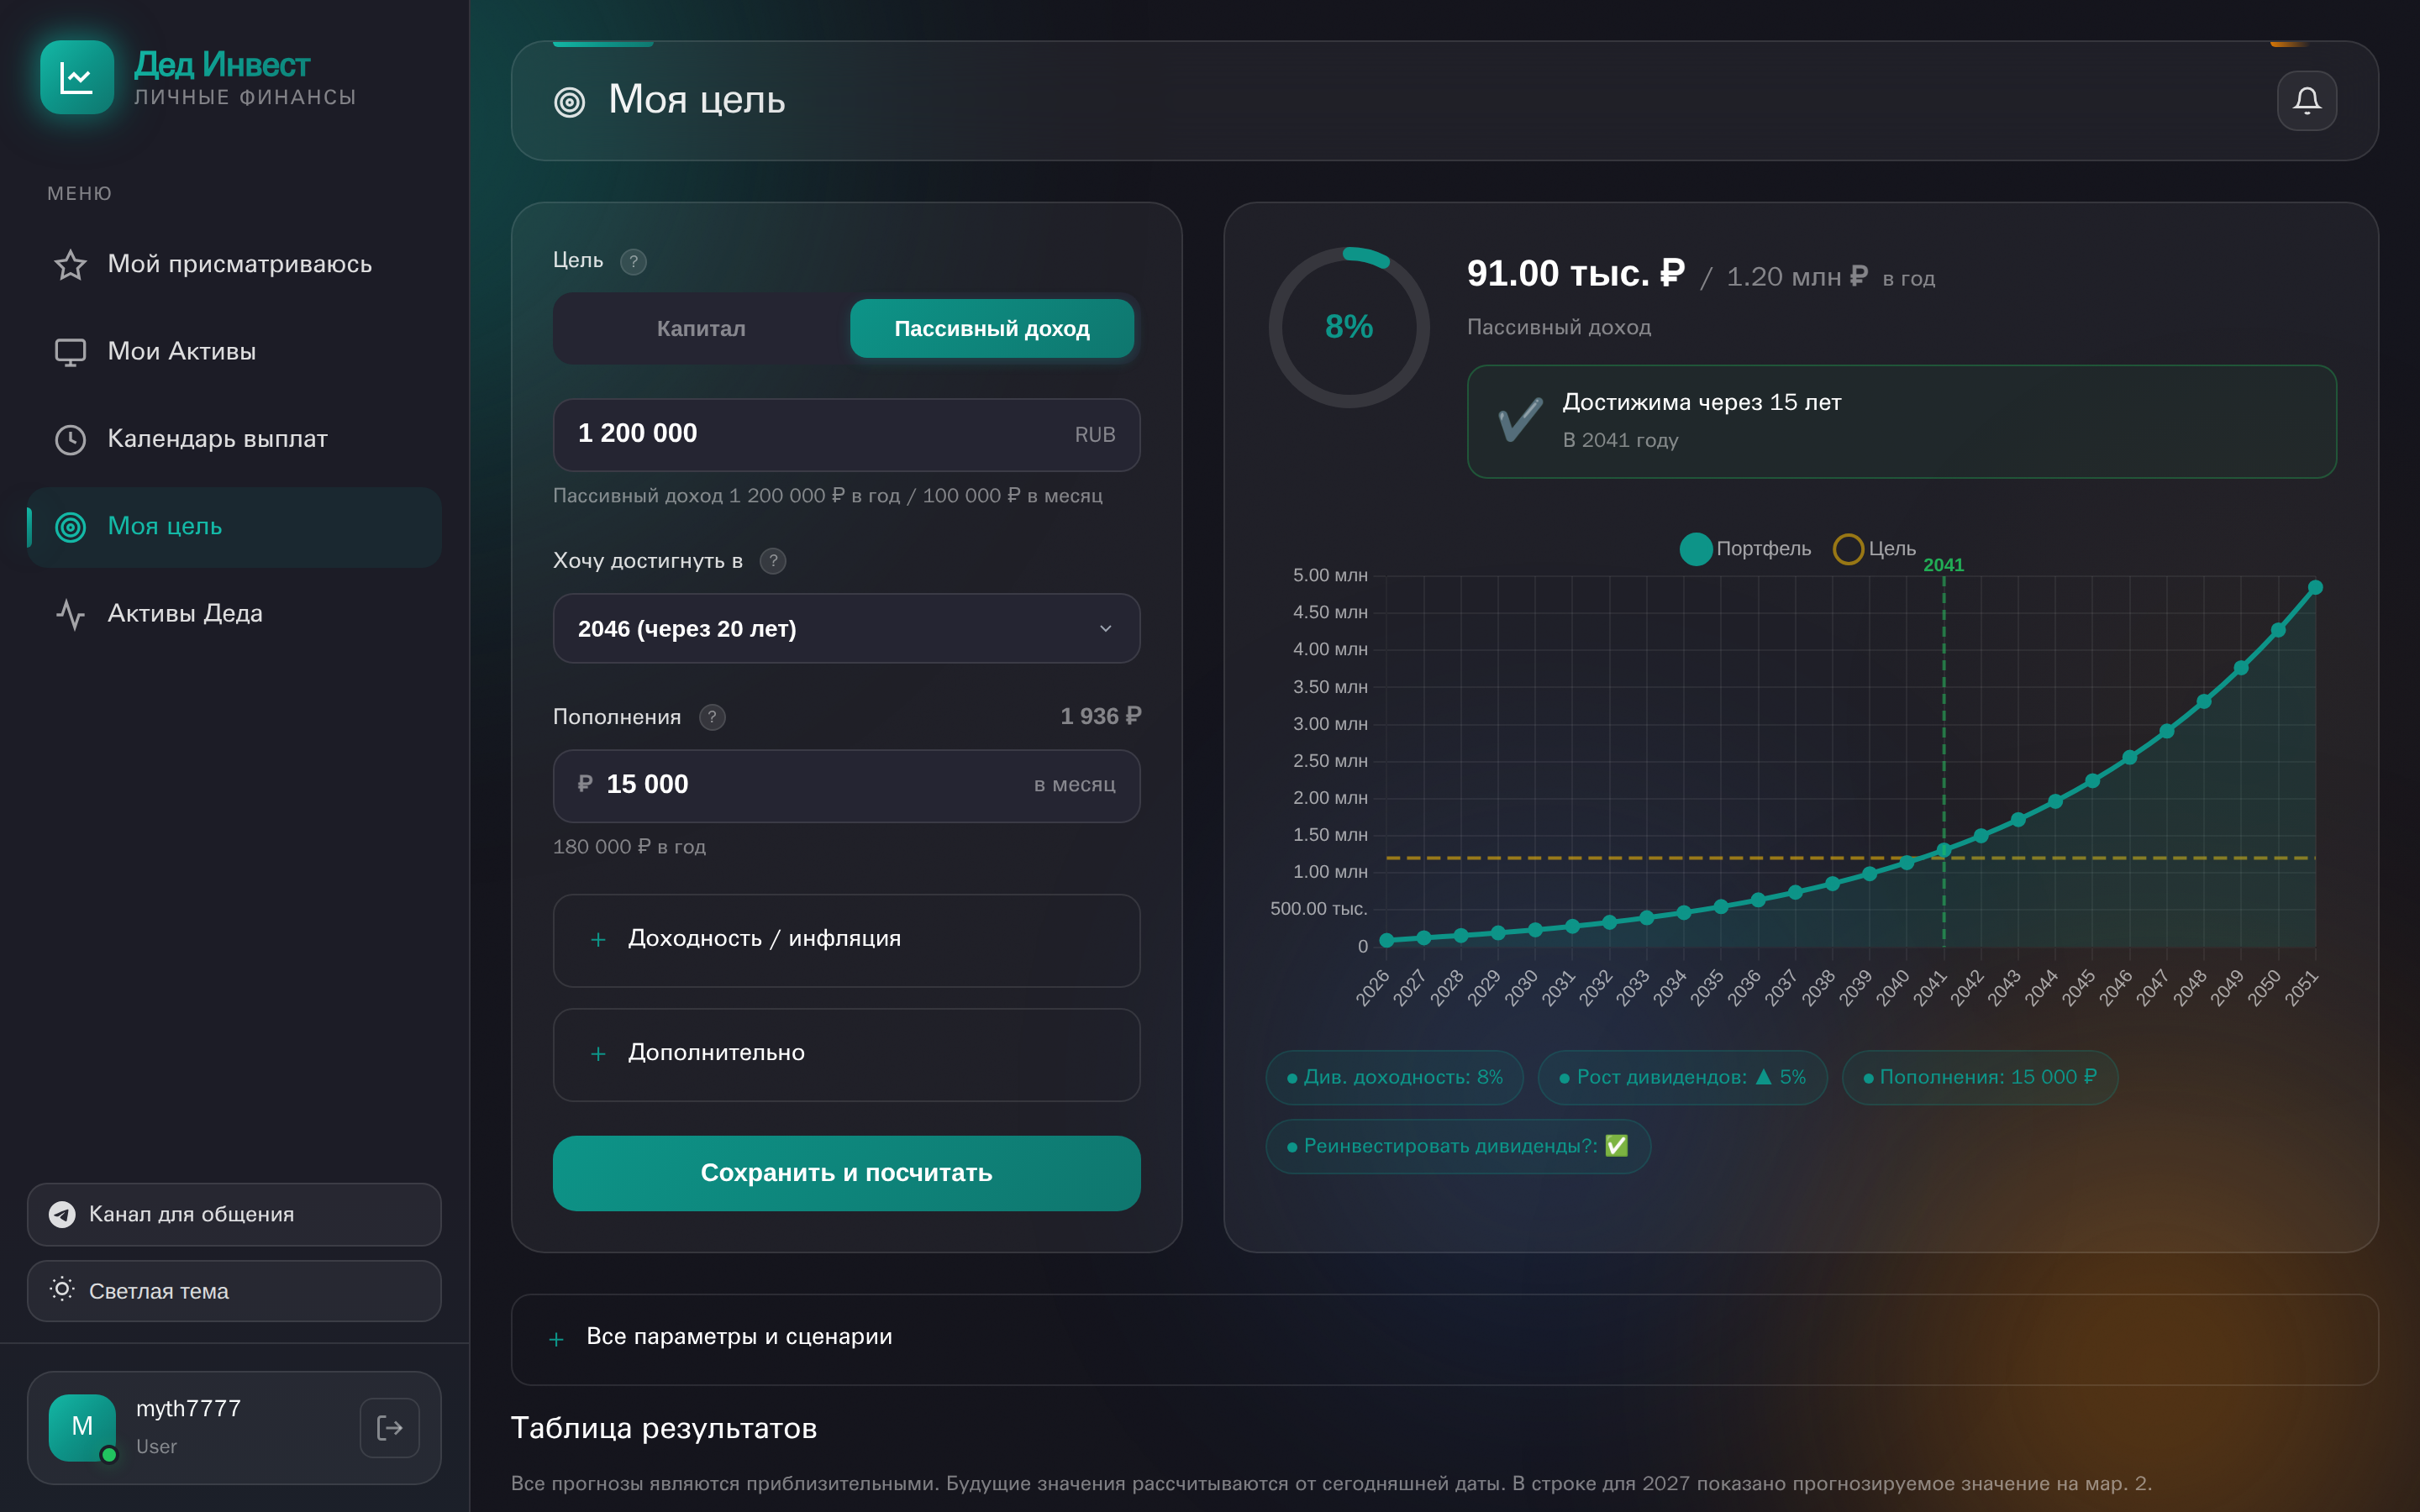
Task: Toggle Светлая тема theme switch
Action: pyautogui.click(x=234, y=1291)
